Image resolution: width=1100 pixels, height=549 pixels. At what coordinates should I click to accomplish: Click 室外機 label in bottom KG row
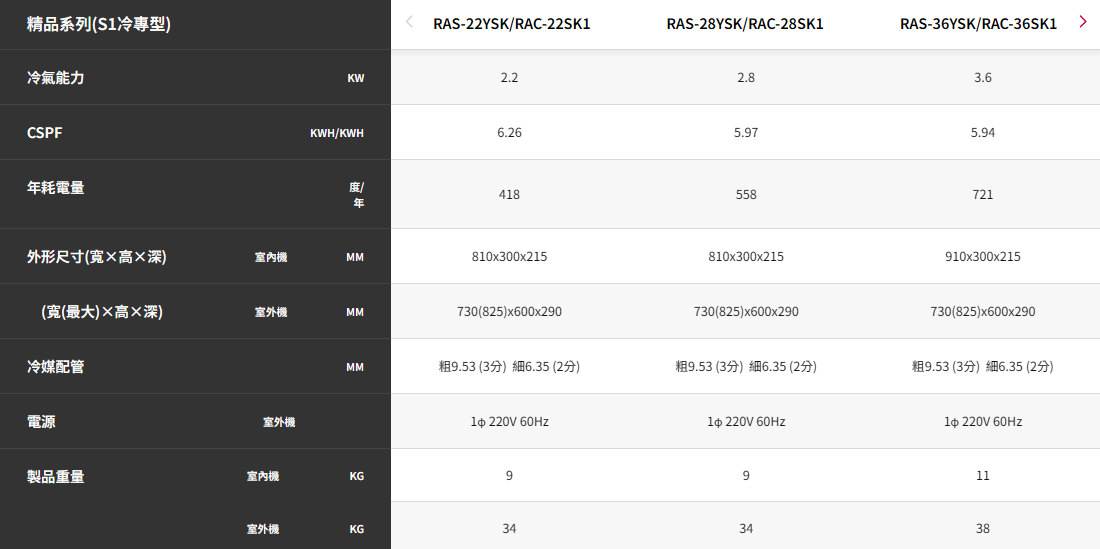point(263,529)
